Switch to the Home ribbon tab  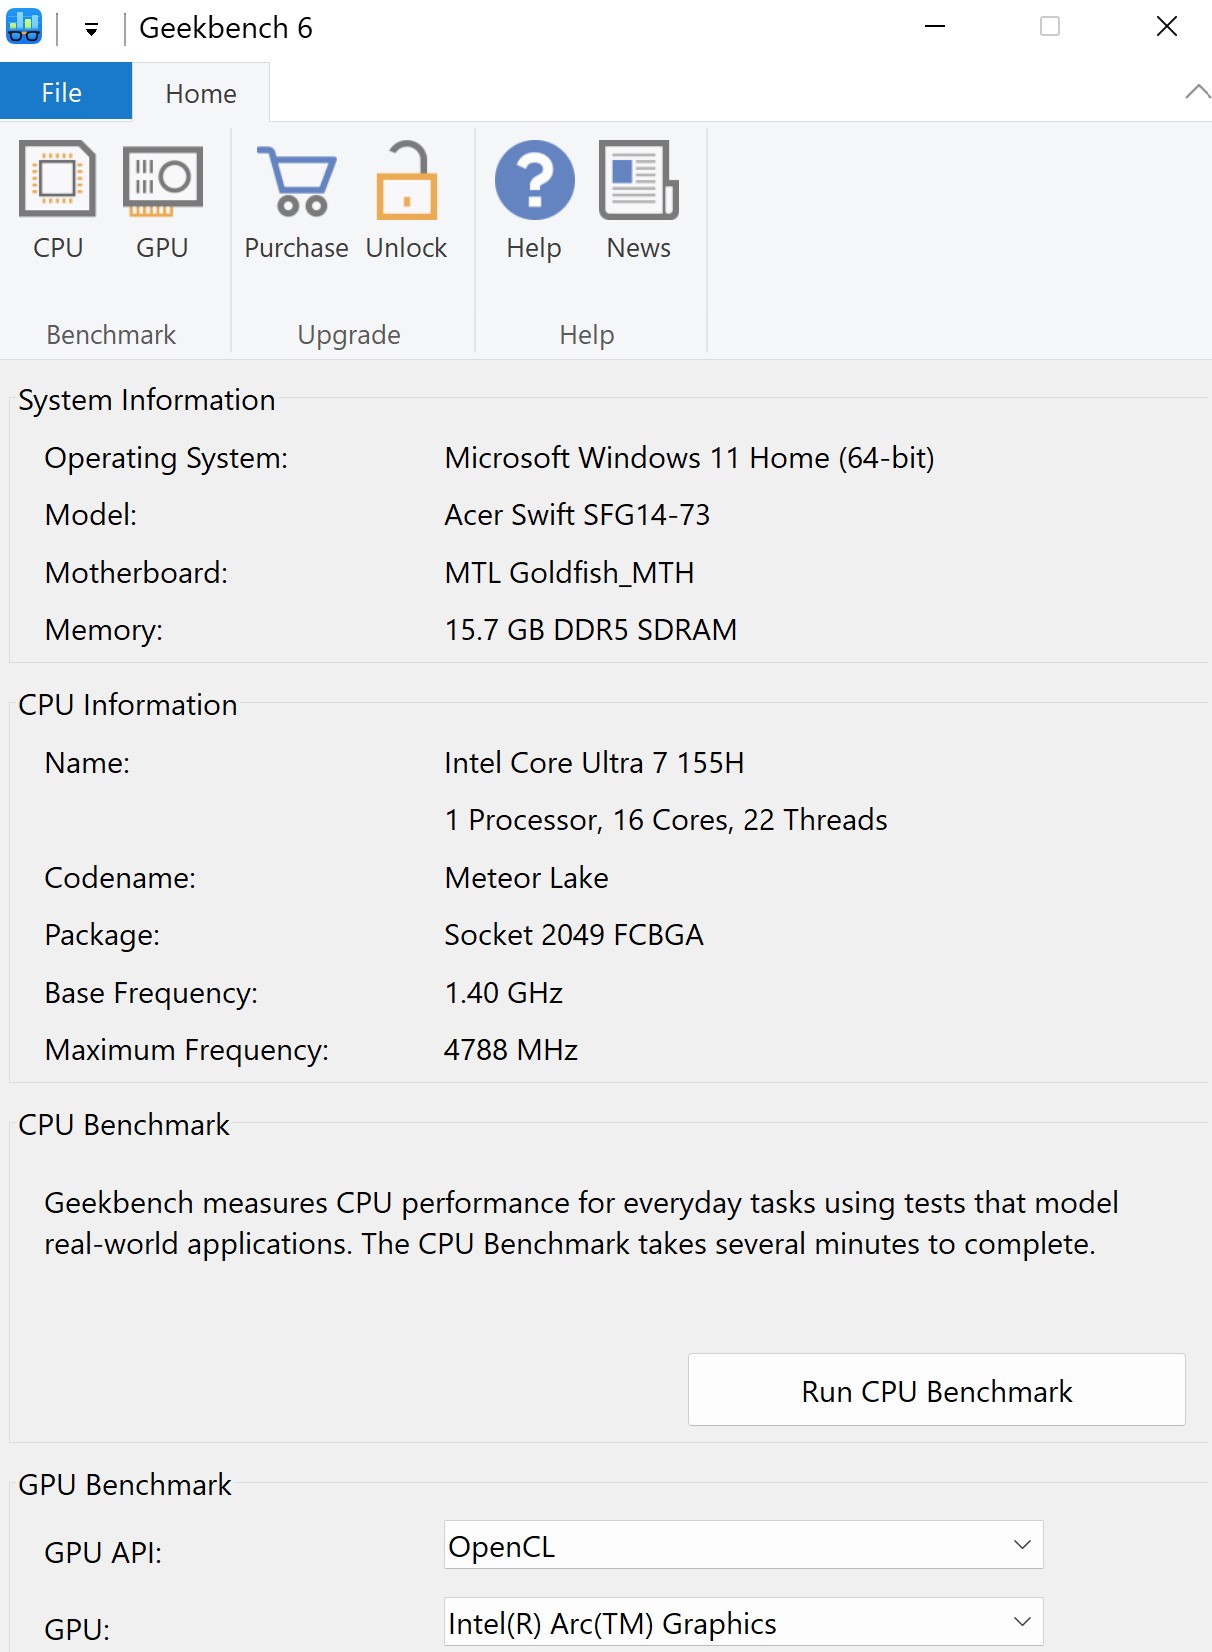201,93
